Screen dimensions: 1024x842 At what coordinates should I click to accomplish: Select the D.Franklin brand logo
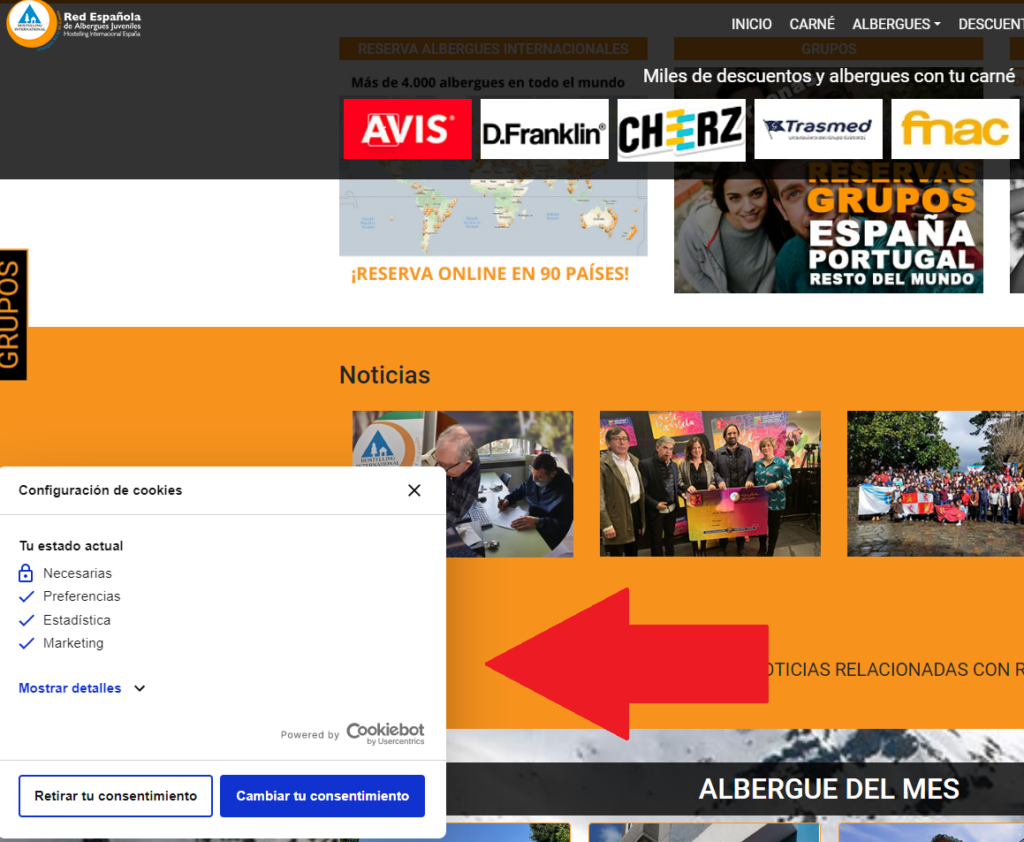pyautogui.click(x=544, y=129)
